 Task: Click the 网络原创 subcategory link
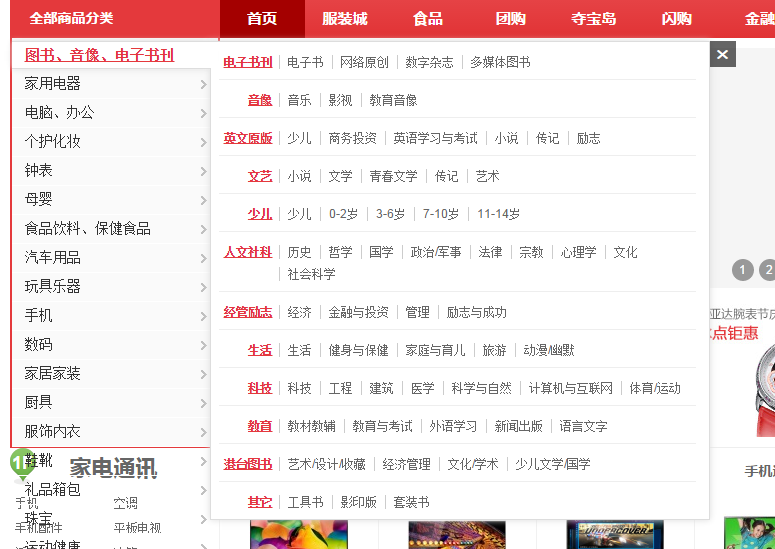[364, 62]
